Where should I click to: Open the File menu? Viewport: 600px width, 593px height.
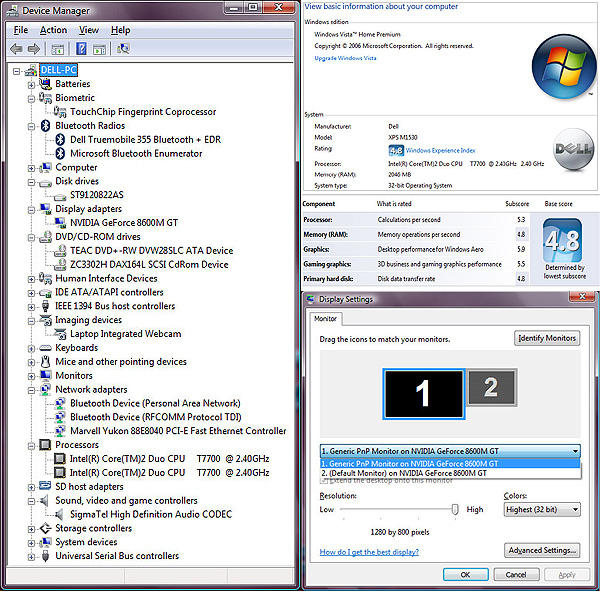pyautogui.click(x=21, y=30)
